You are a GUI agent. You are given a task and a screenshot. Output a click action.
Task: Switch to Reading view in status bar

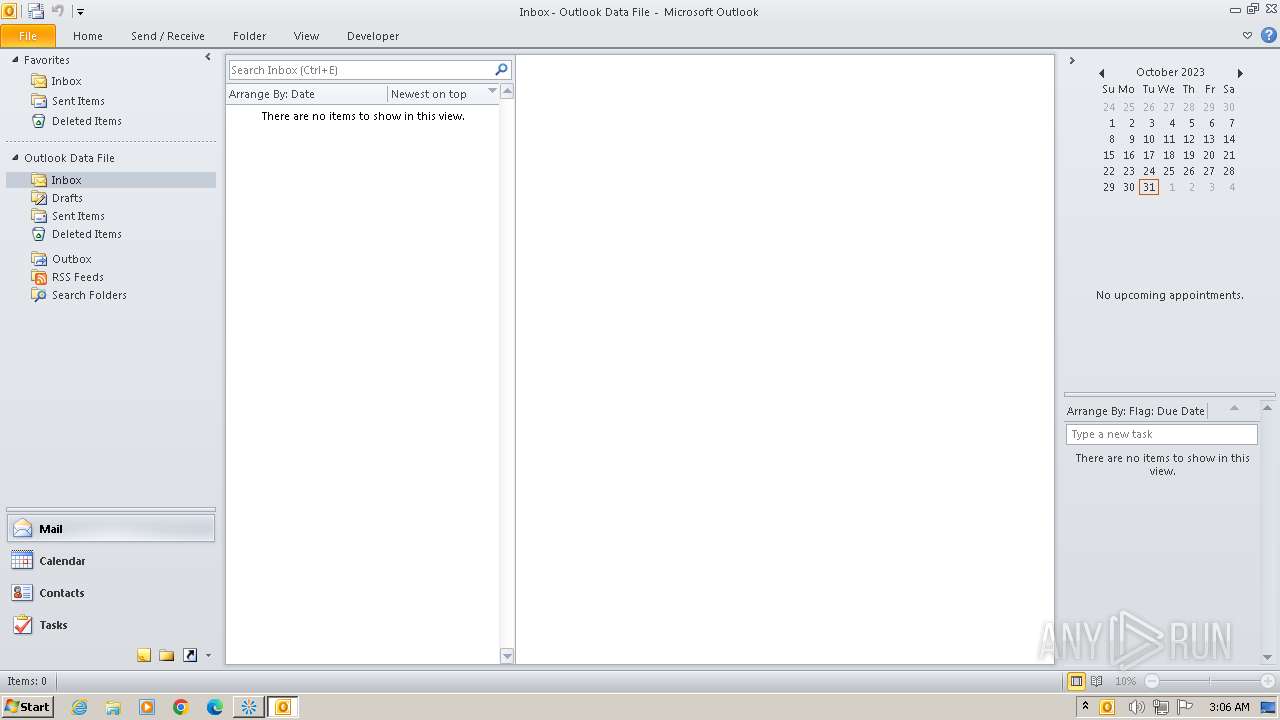pos(1097,681)
